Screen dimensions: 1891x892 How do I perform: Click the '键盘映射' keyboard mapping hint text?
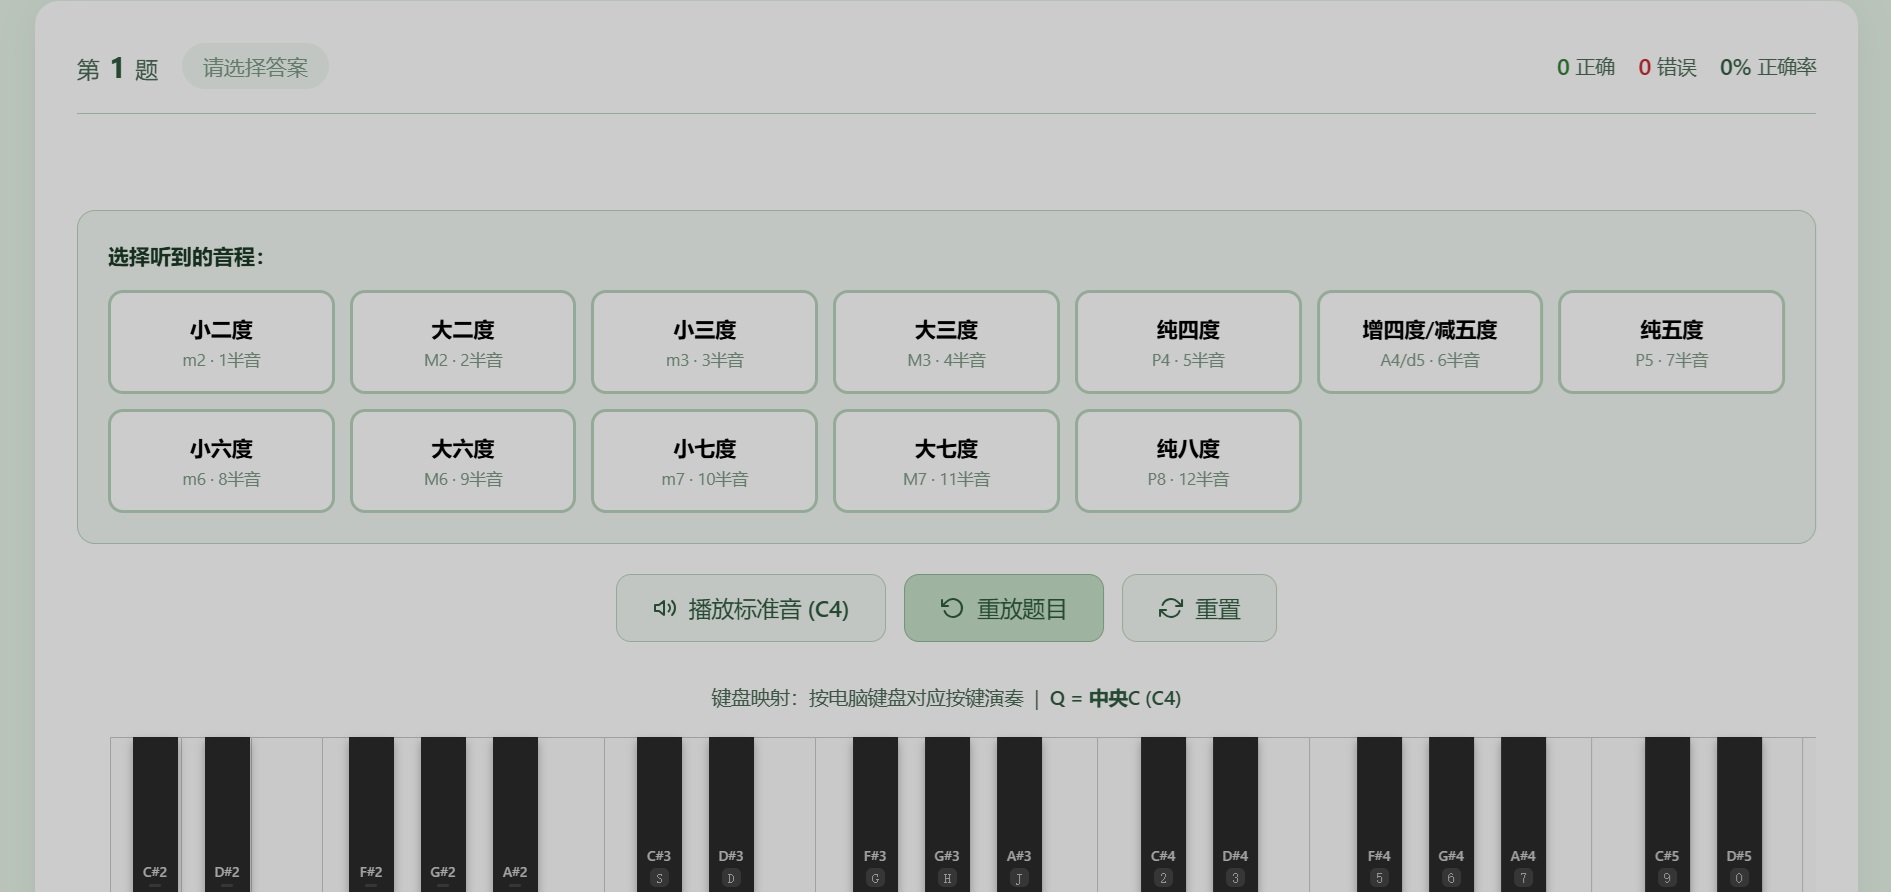(x=946, y=698)
